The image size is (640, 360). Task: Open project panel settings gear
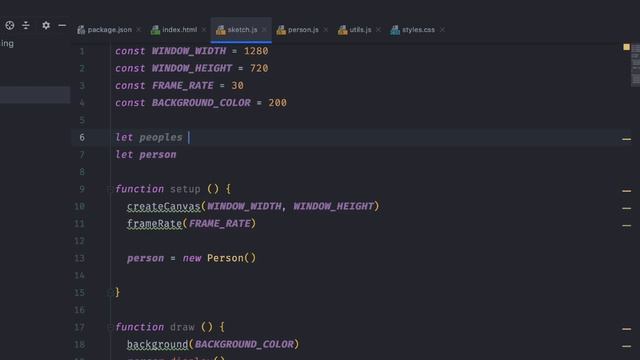point(46,25)
